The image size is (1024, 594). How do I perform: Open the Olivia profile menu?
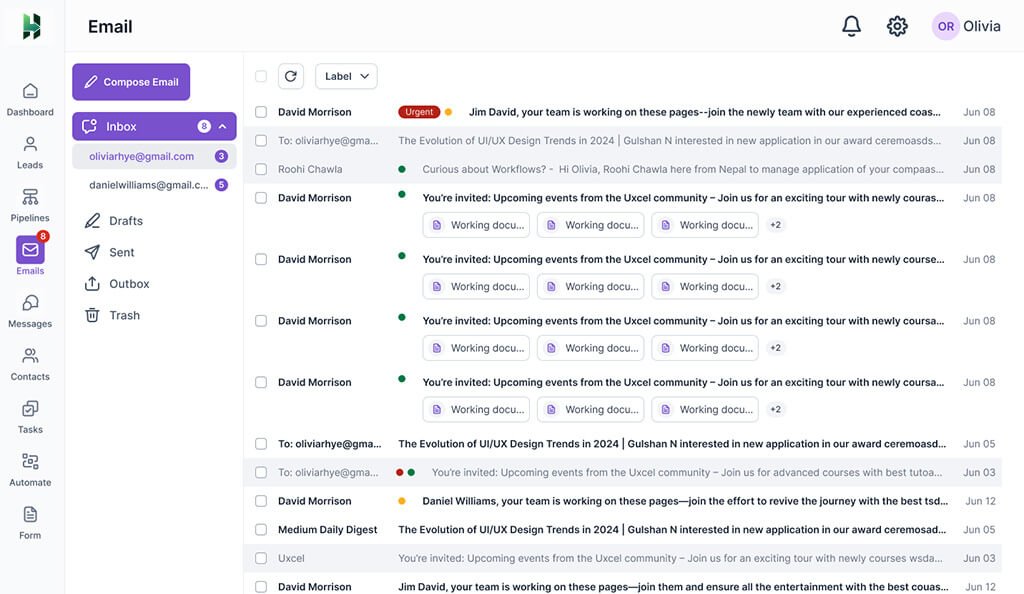966,25
